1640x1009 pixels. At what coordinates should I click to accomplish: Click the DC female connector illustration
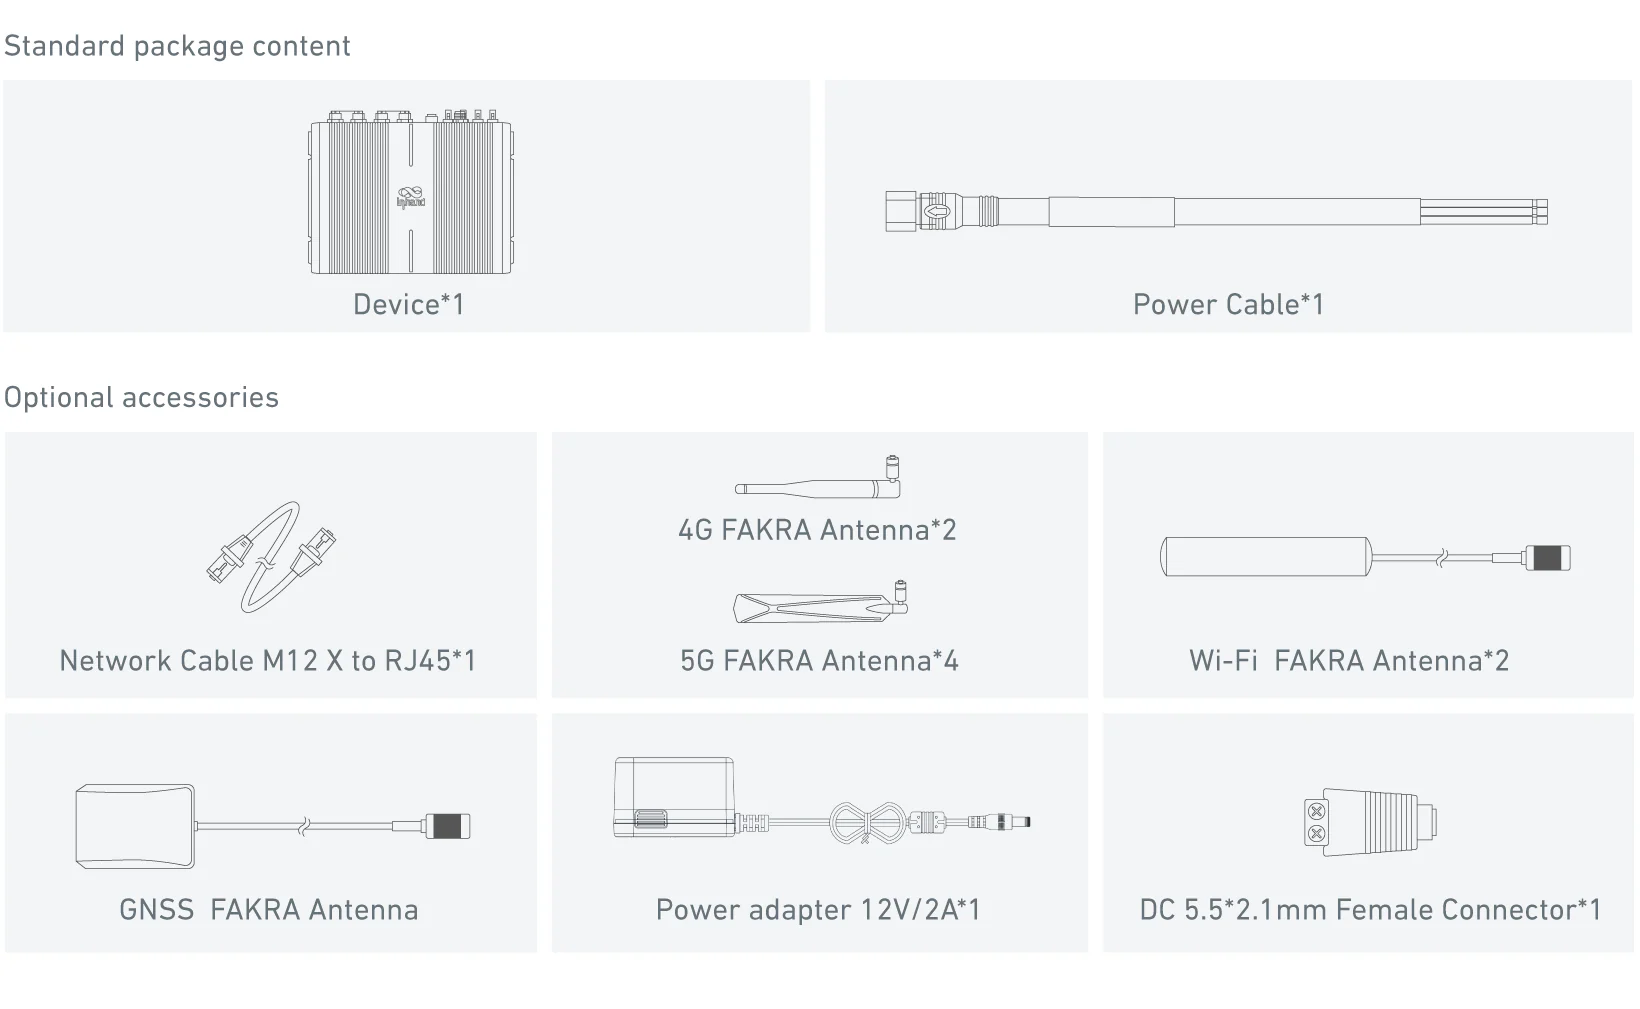pos(1371,822)
